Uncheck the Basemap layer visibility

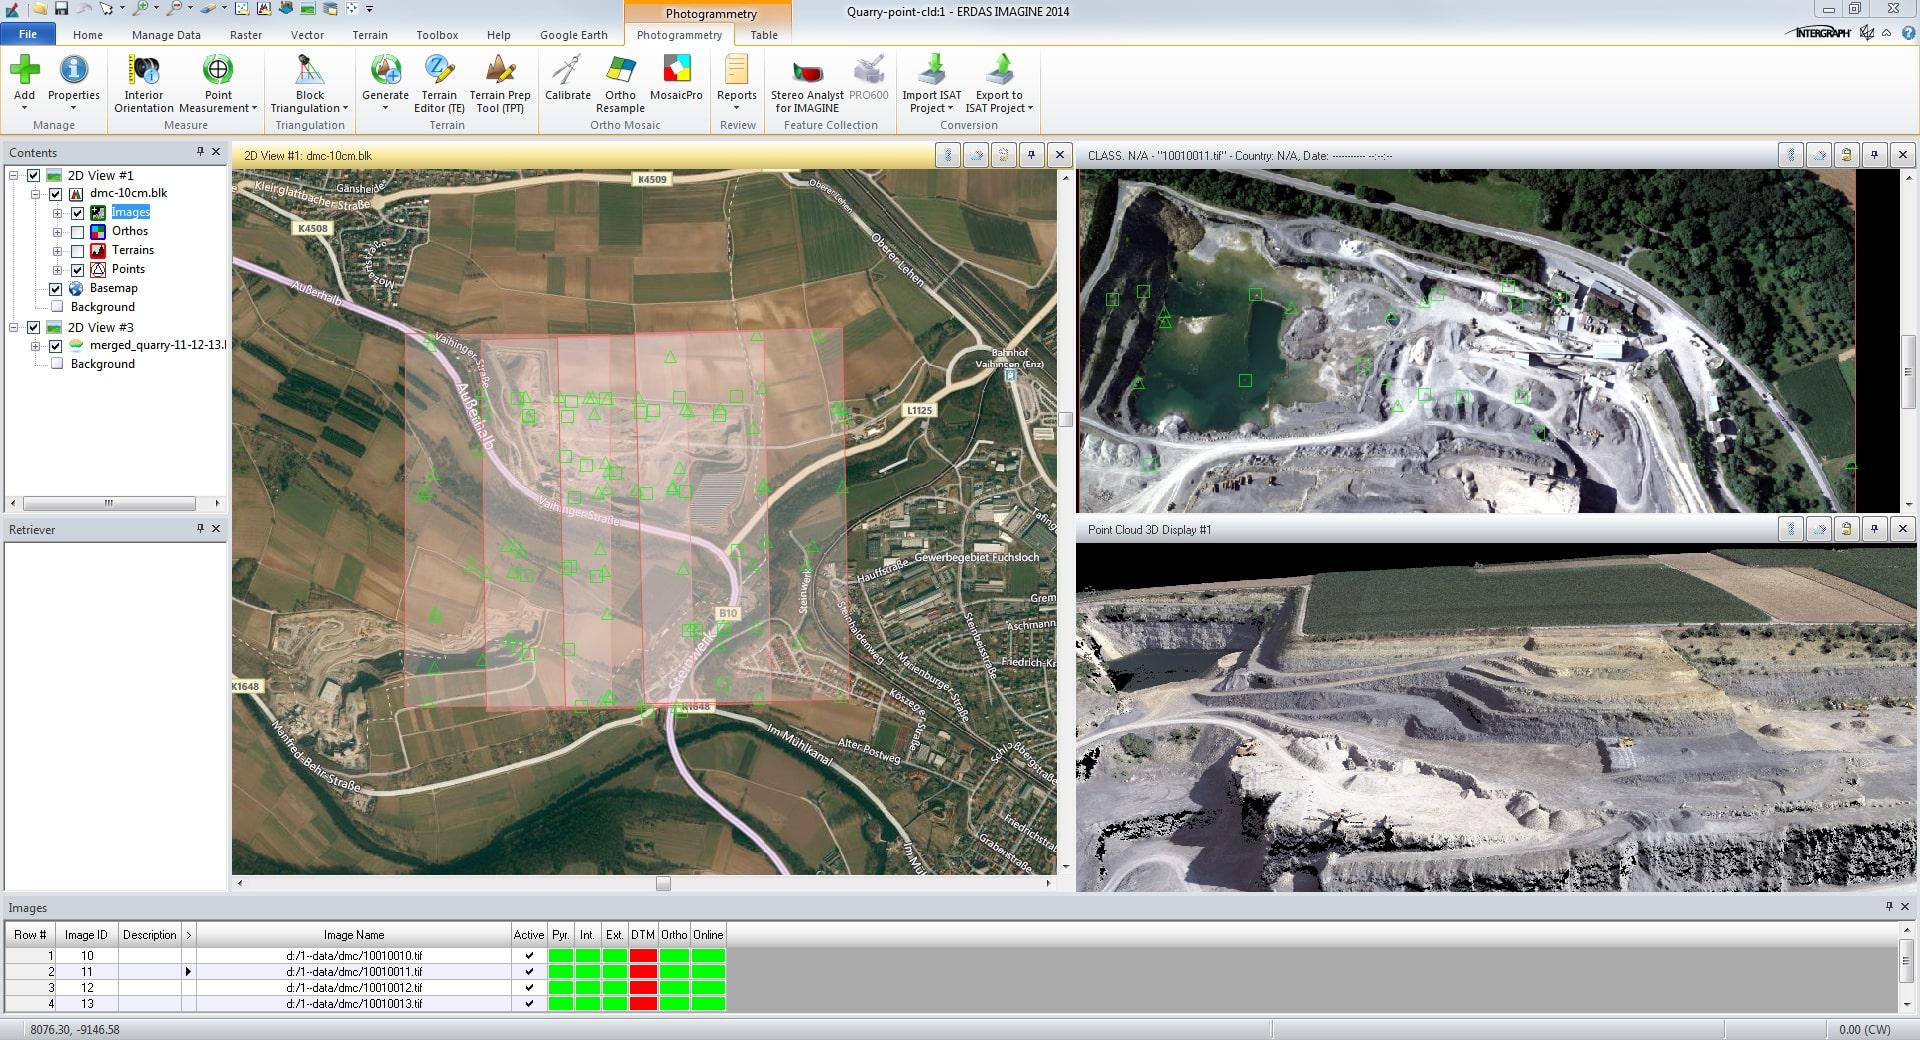pyautogui.click(x=56, y=288)
